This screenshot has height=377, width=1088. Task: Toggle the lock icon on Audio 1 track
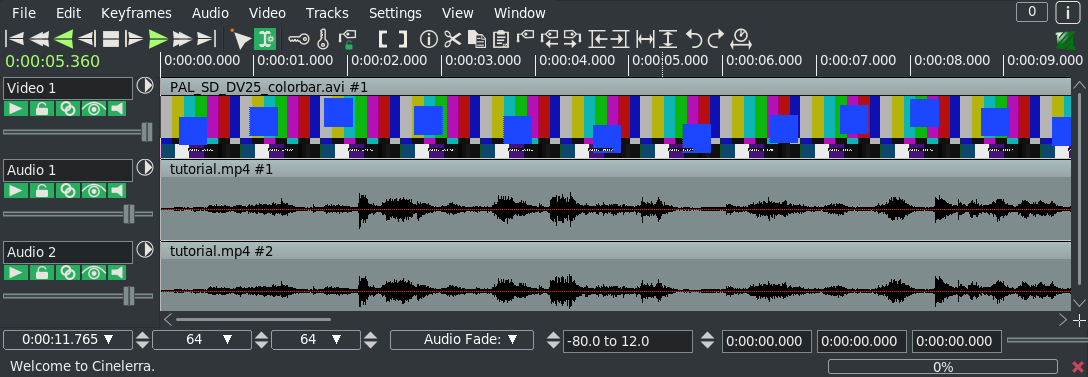(42, 190)
